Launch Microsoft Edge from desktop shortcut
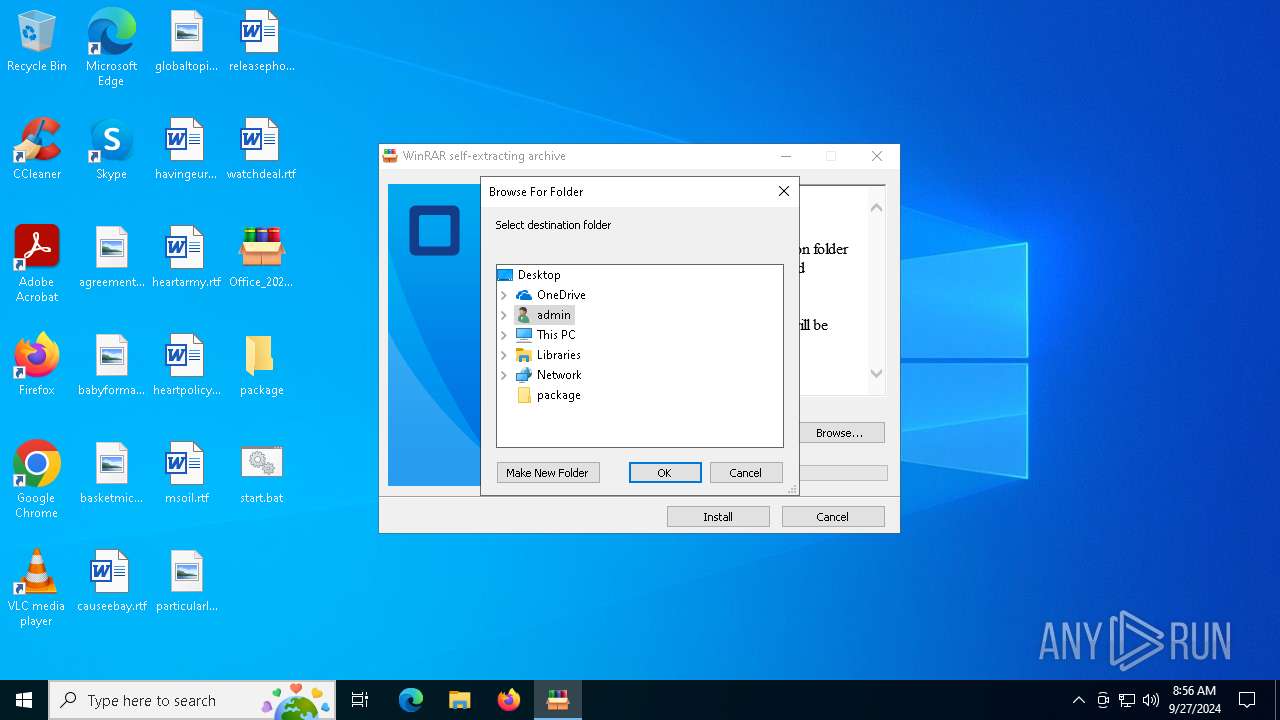Image resolution: width=1280 pixels, height=720 pixels. coord(111,48)
